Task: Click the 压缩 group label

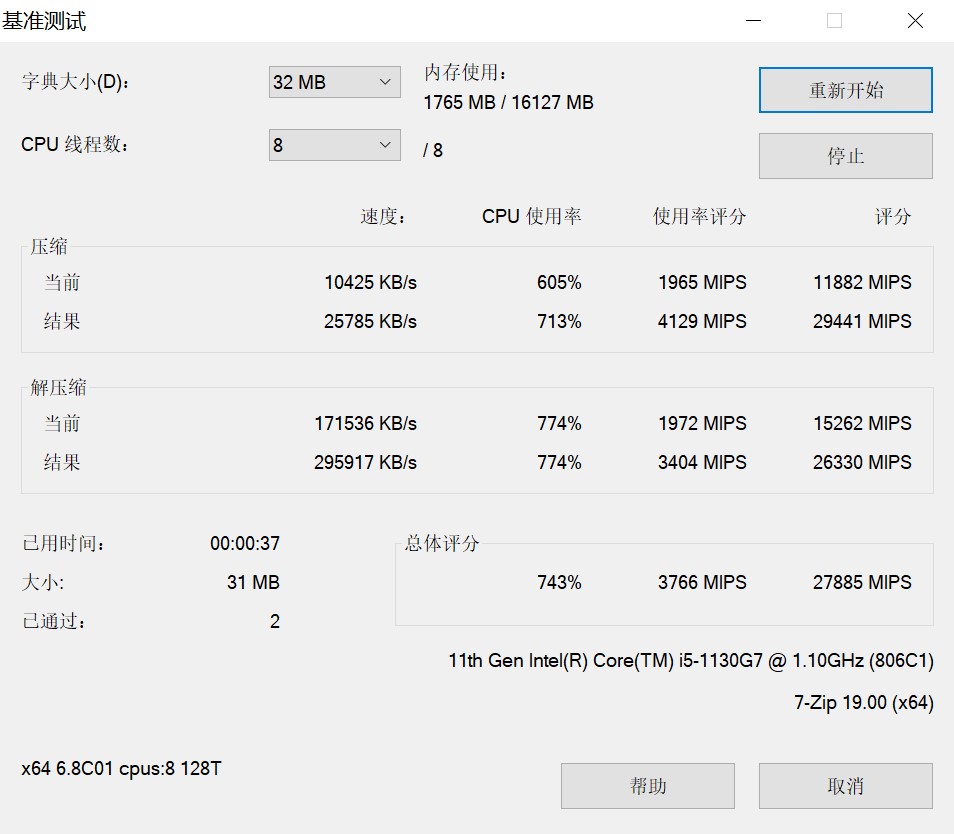Action: 49,247
